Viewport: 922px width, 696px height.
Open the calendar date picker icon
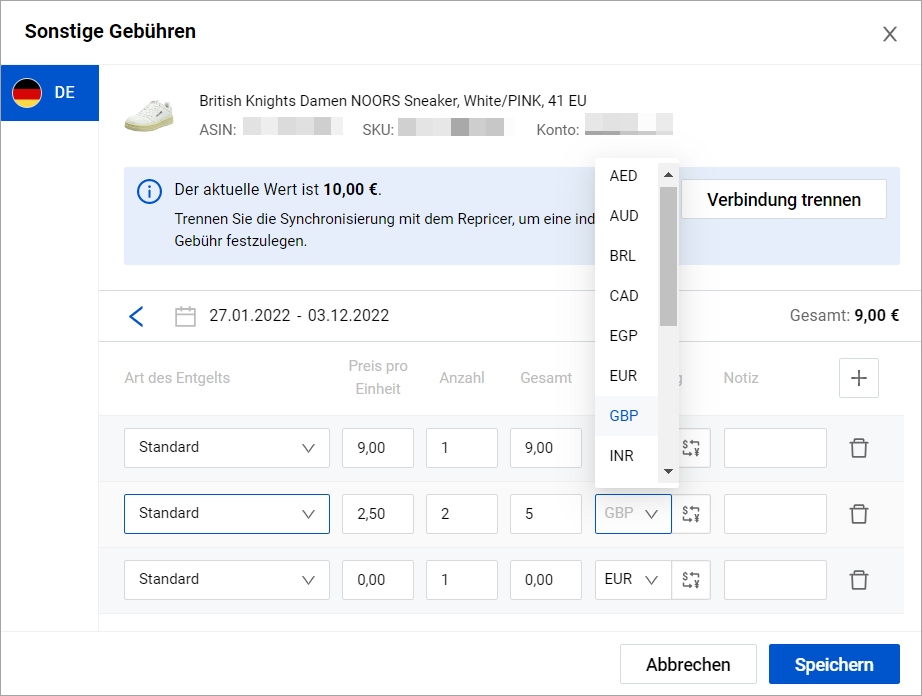click(185, 316)
